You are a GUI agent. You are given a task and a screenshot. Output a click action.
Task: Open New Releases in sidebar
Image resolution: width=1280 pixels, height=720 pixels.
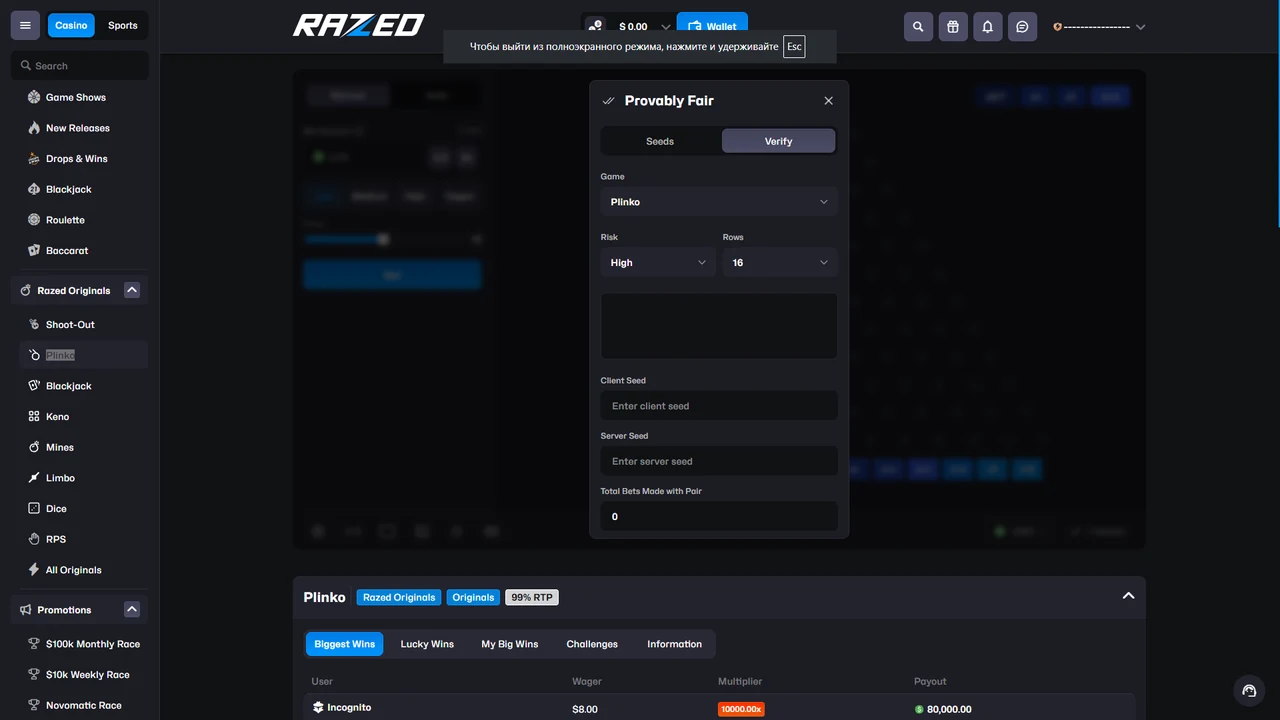point(78,128)
